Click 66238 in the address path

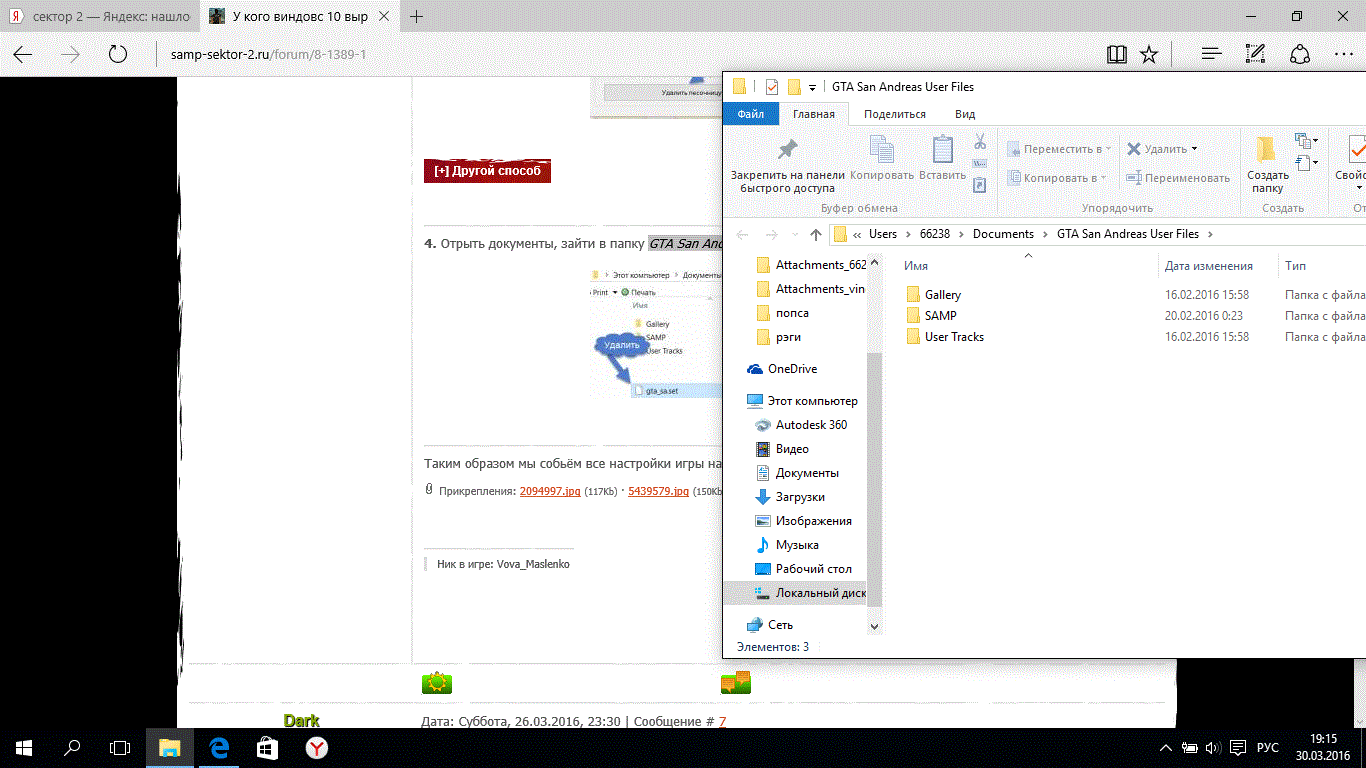935,234
